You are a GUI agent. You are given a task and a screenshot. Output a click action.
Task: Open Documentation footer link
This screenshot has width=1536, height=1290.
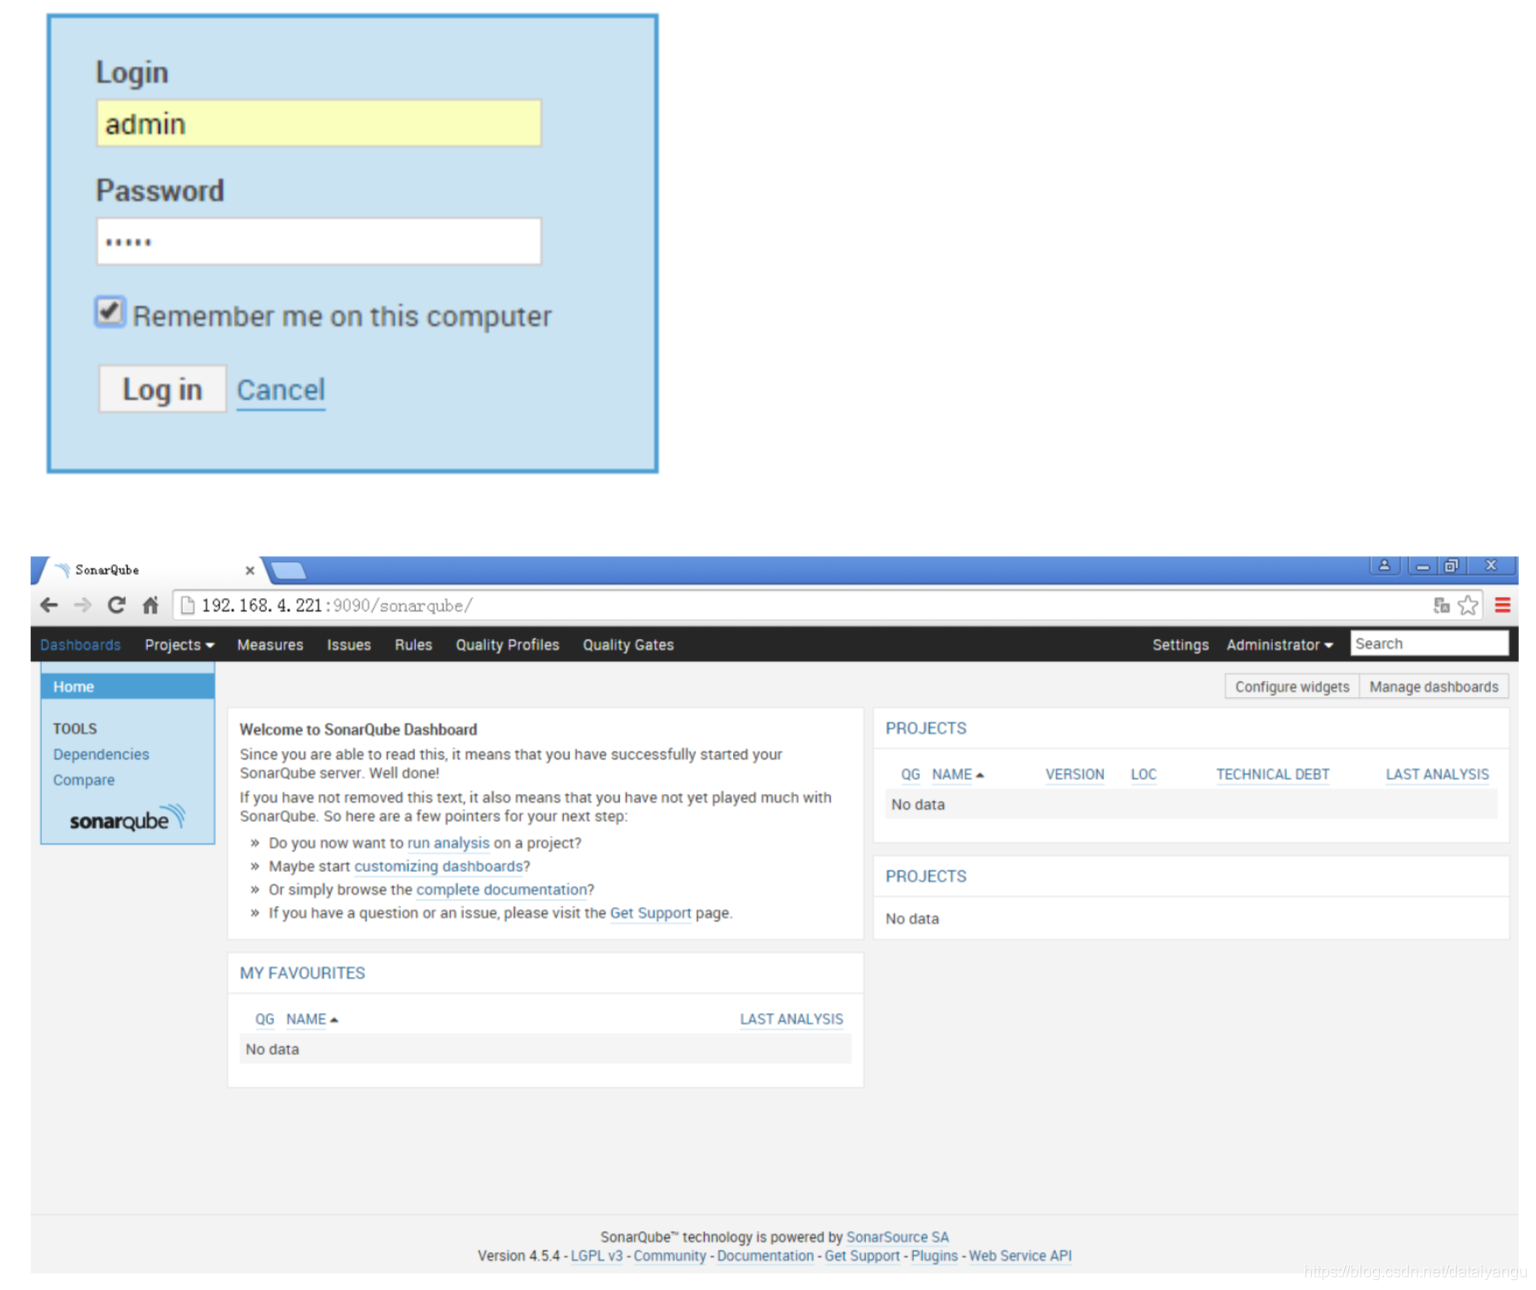765,1256
